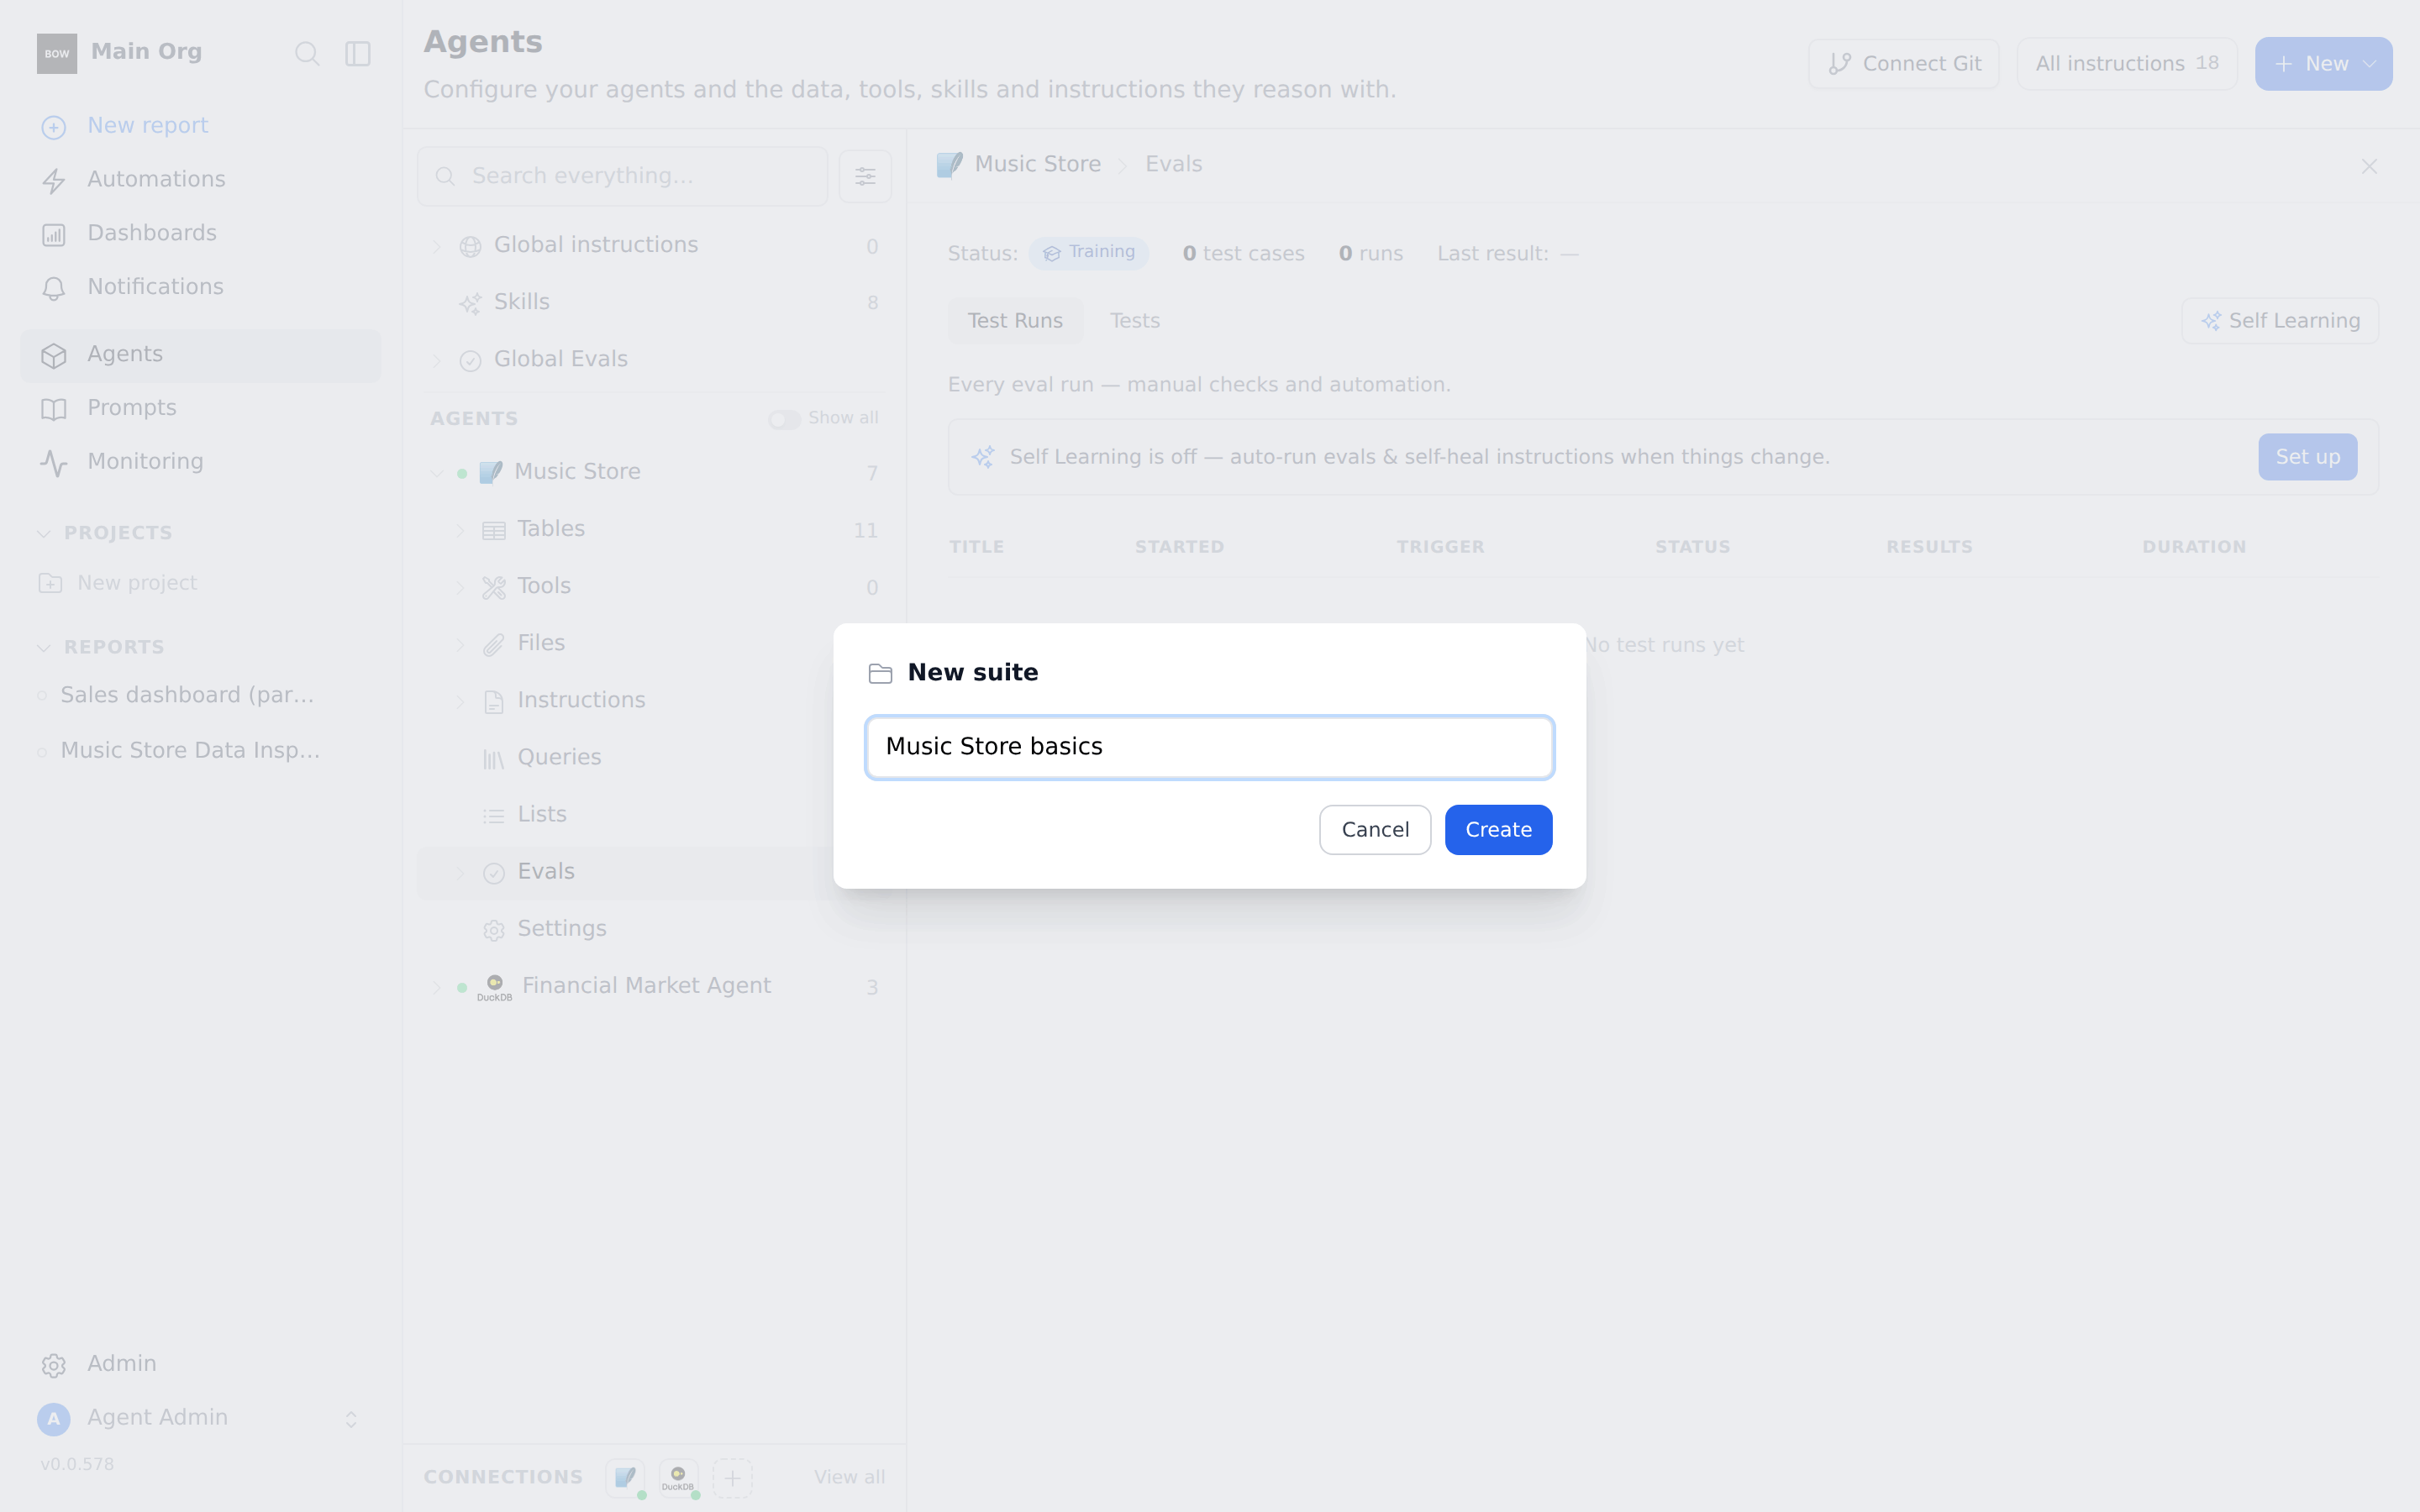Image resolution: width=2420 pixels, height=1512 pixels.
Task: Open the sidebar search icon
Action: pyautogui.click(x=307, y=53)
